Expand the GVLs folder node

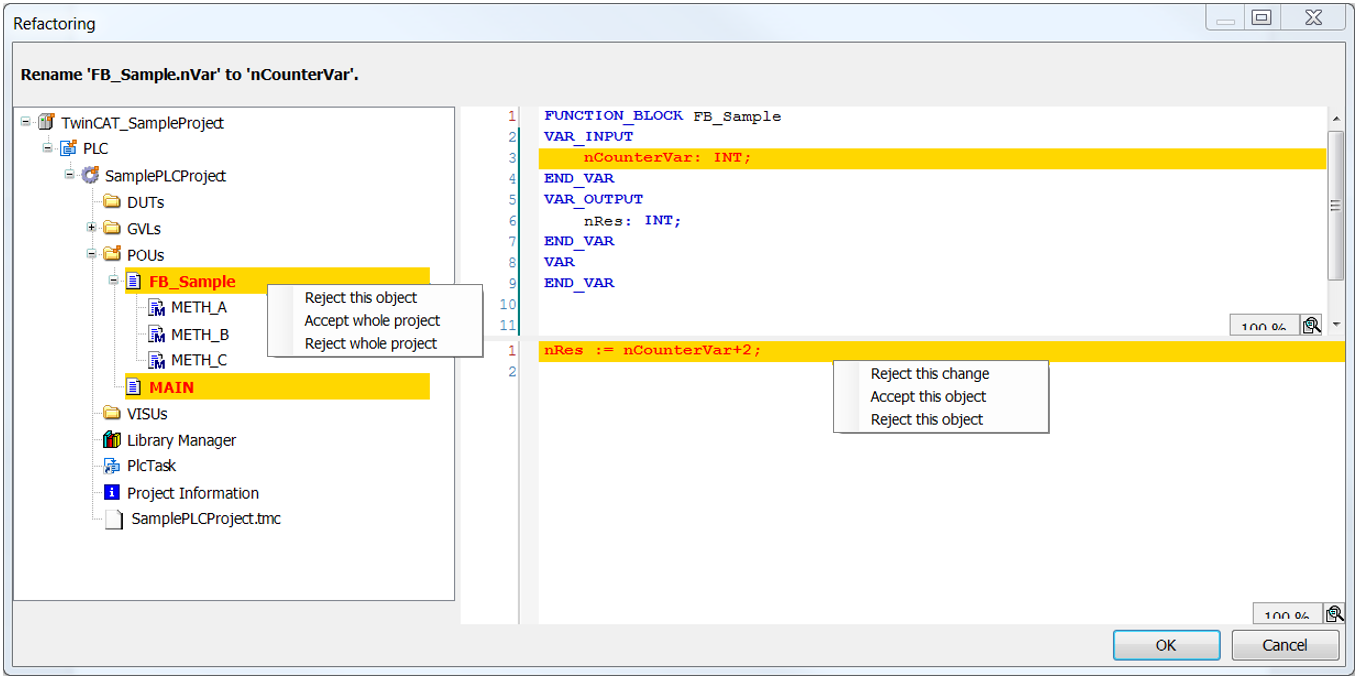pyautogui.click(x=91, y=227)
